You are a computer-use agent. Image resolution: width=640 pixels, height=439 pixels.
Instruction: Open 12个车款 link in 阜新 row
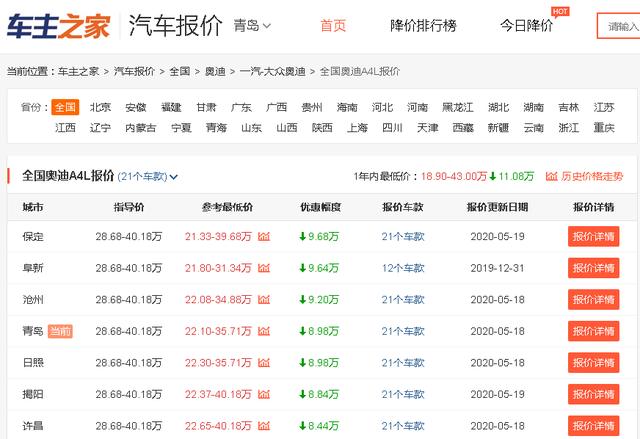403,268
